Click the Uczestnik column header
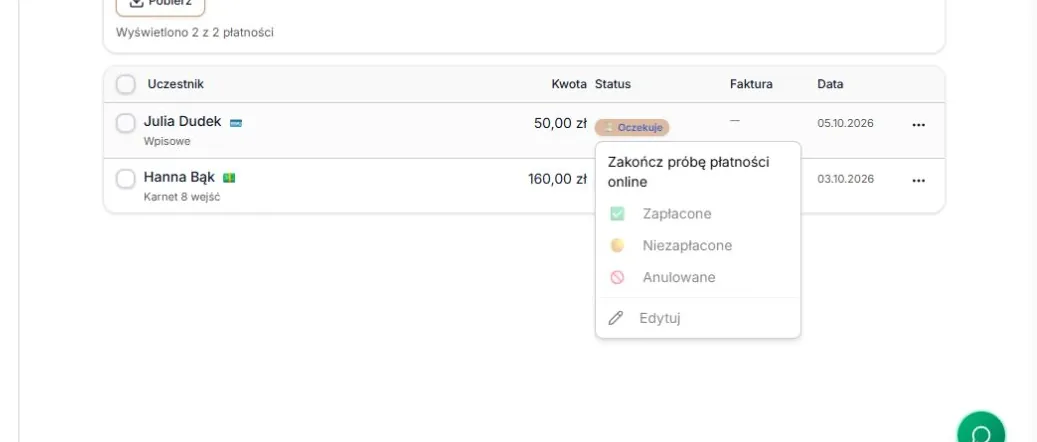This screenshot has width=1037, height=442. (175, 84)
